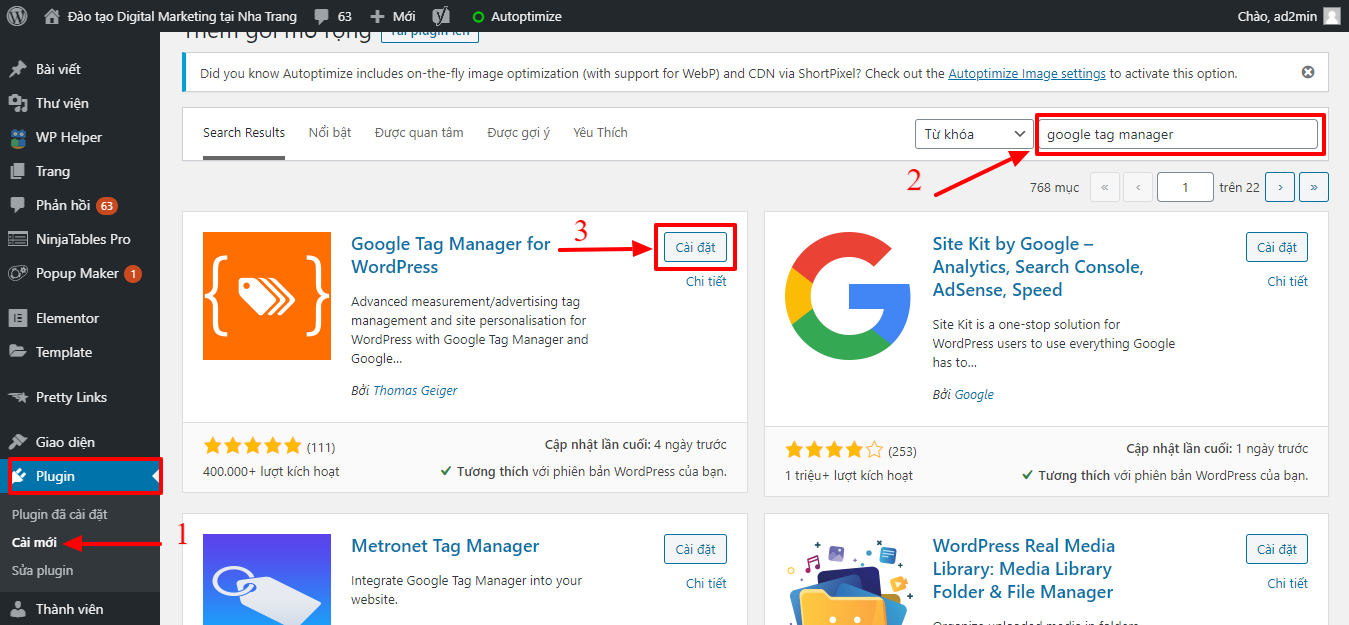The image size is (1349, 625).
Task: Click the media icon beside 'Thư viện'
Action: pos(18,103)
